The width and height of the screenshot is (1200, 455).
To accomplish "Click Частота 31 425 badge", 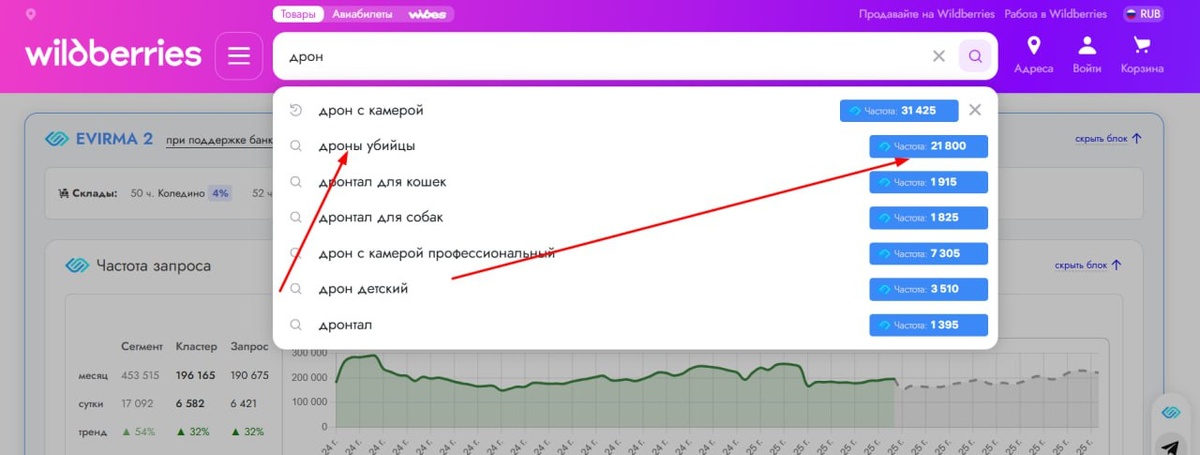I will tap(899, 111).
